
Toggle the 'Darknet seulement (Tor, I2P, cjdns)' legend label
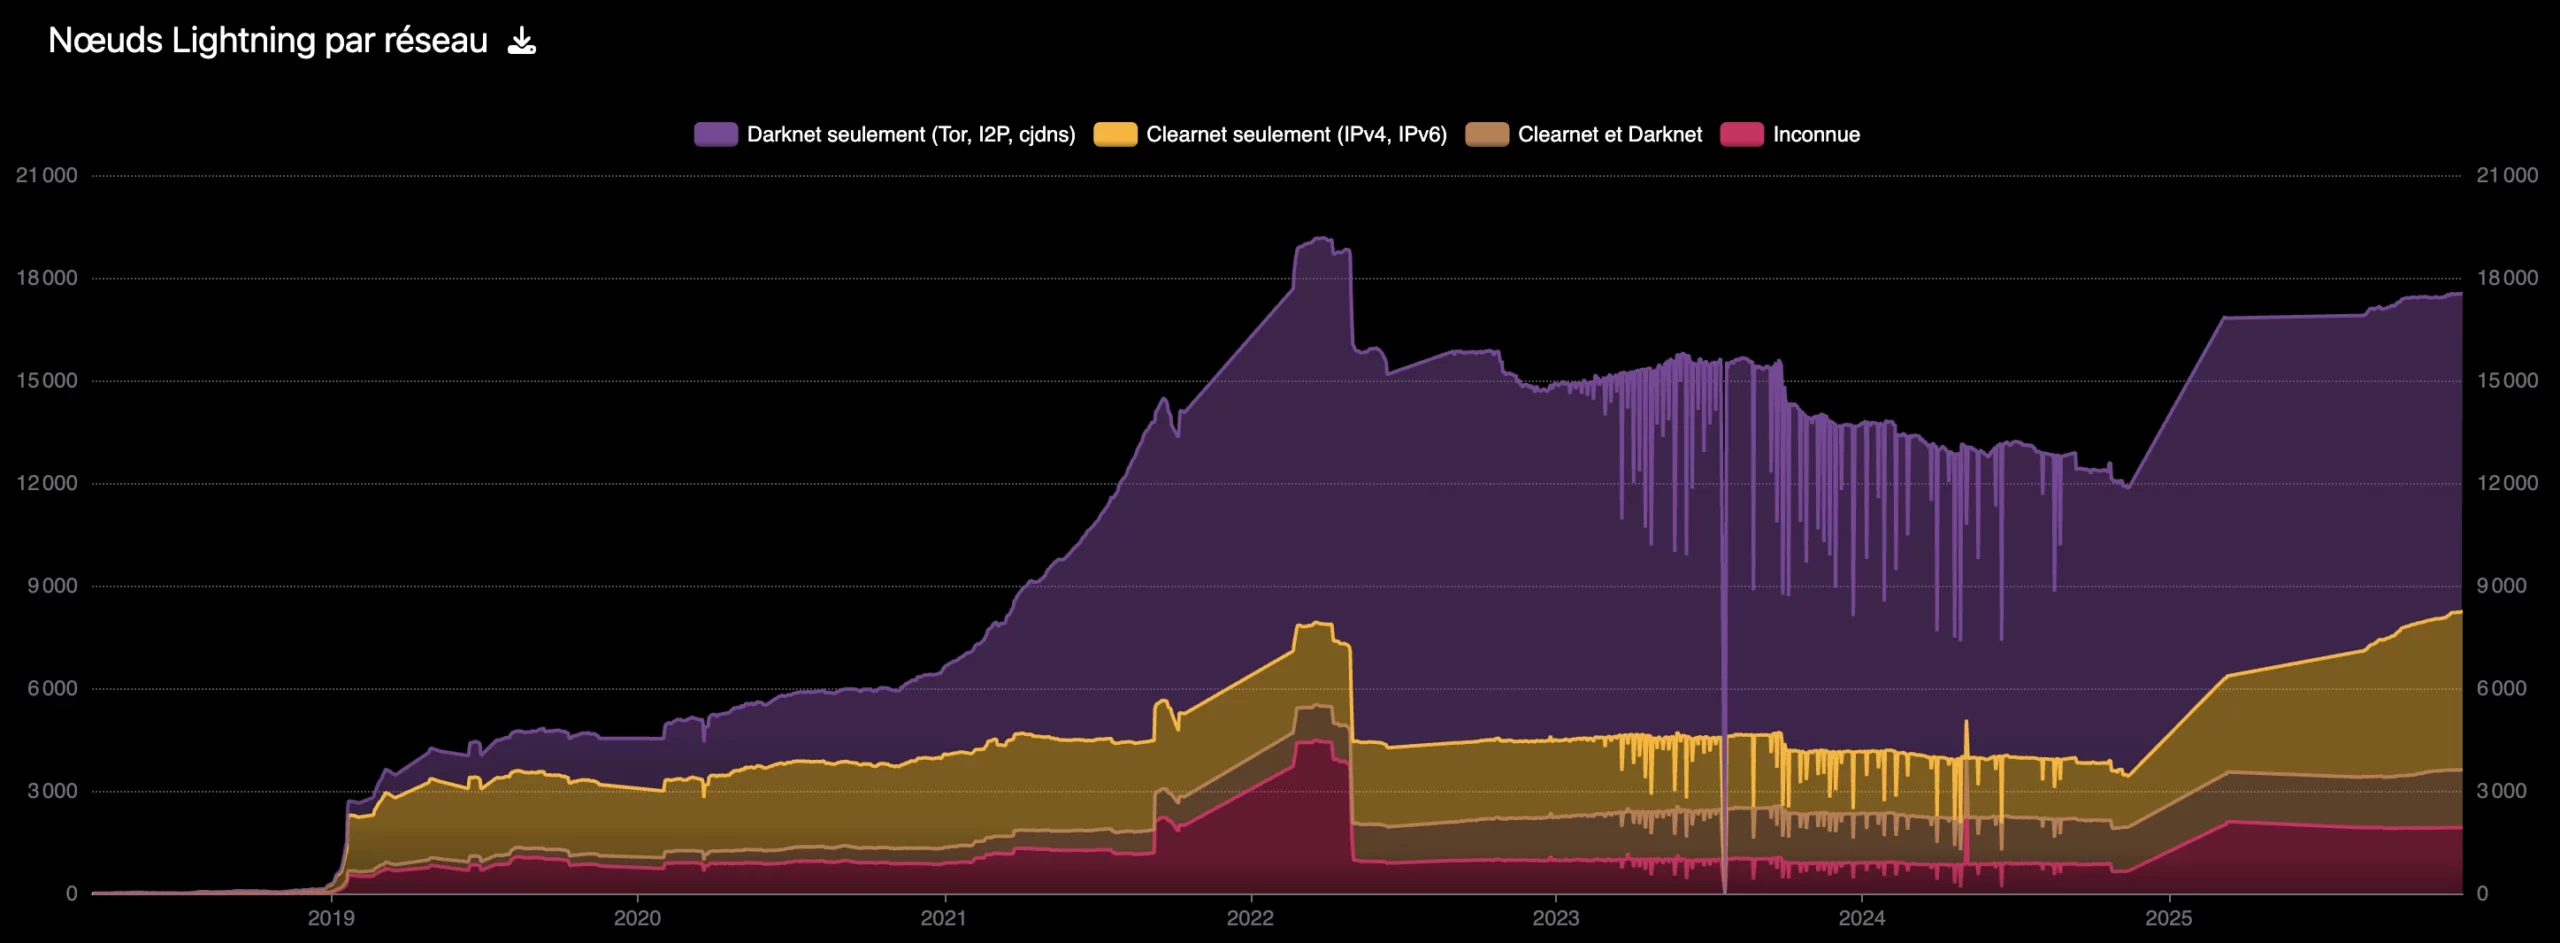tap(910, 135)
